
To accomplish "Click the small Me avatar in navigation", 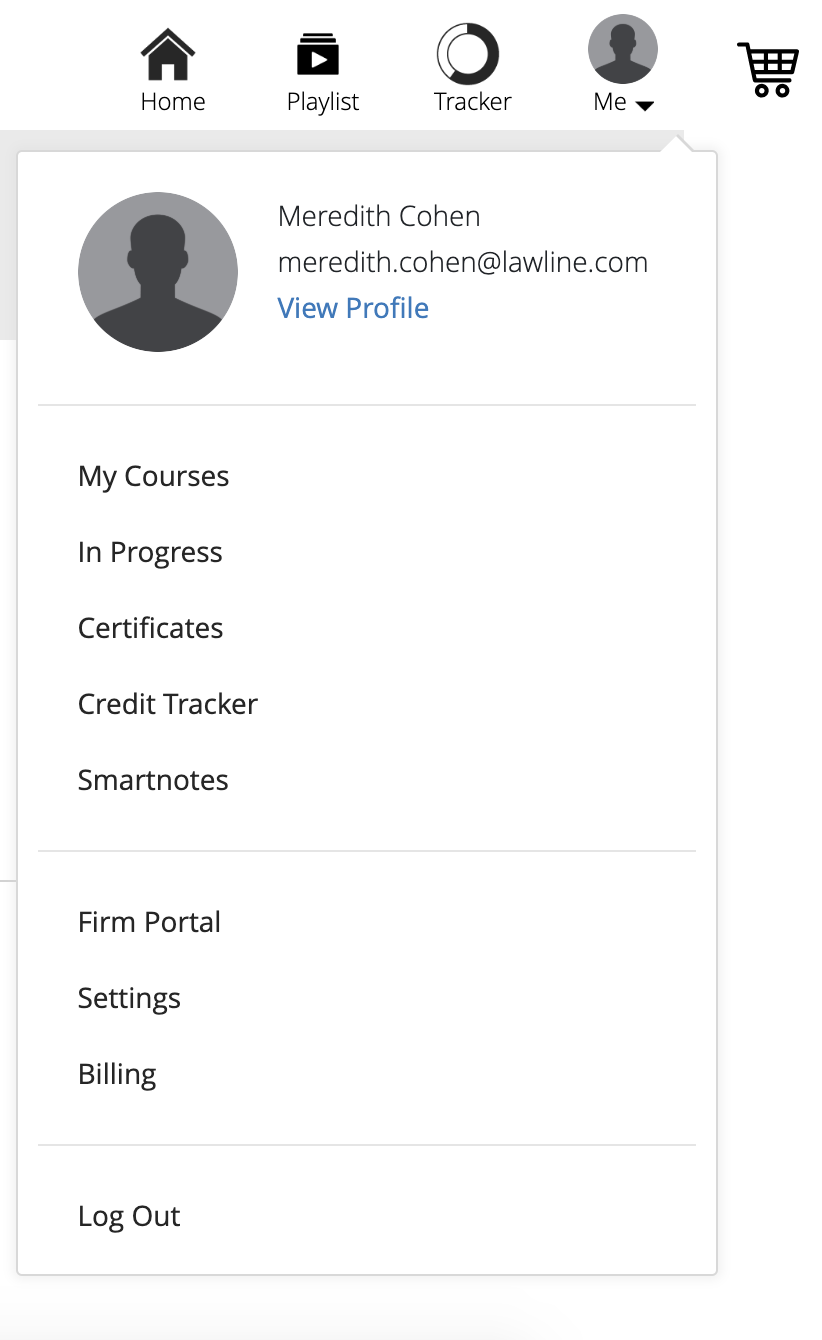I will 623,49.
